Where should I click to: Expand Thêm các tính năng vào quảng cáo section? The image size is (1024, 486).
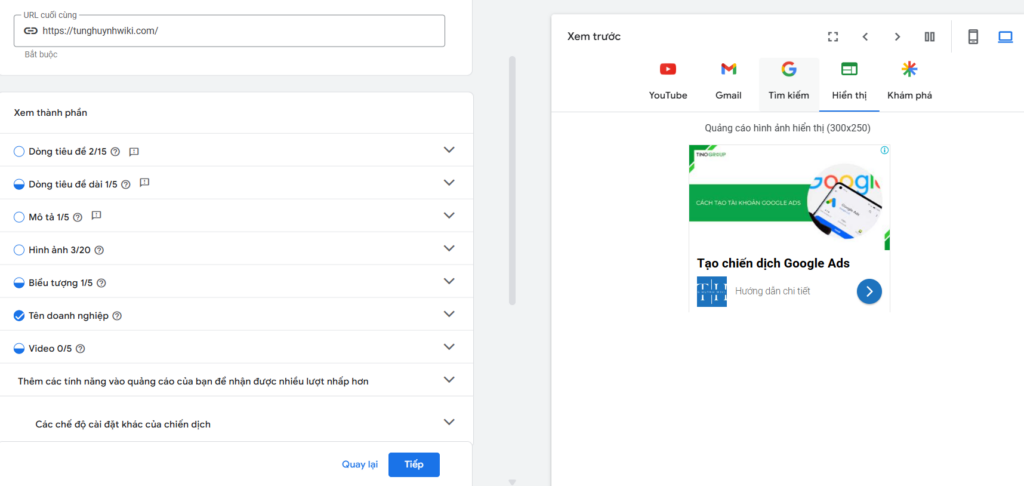coord(449,380)
